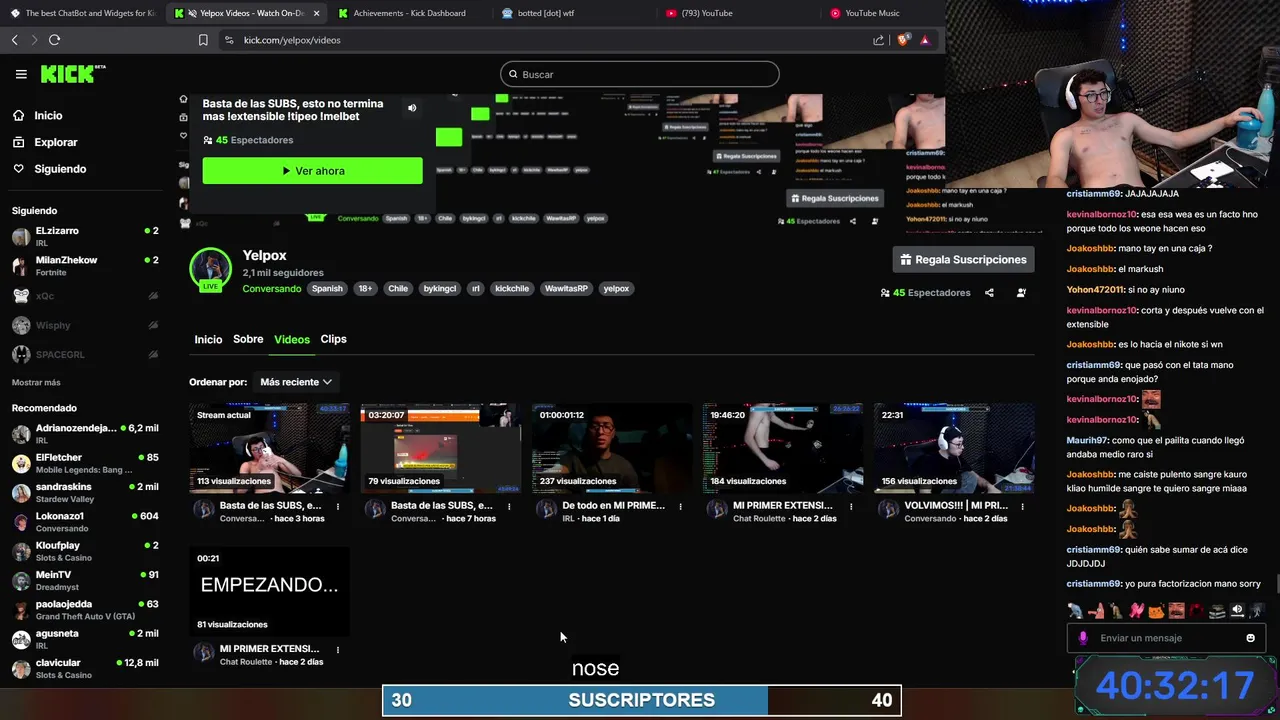1280x720 pixels.
Task: Switch to Inicio channel tab
Action: coord(208,339)
